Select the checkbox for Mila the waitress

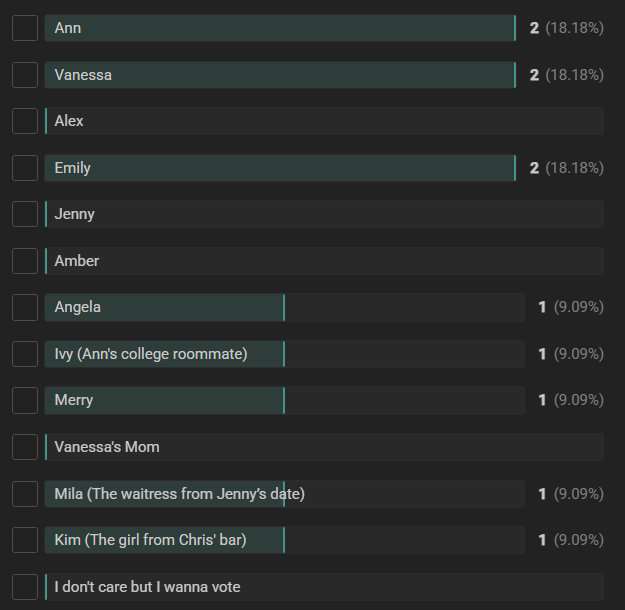click(25, 494)
